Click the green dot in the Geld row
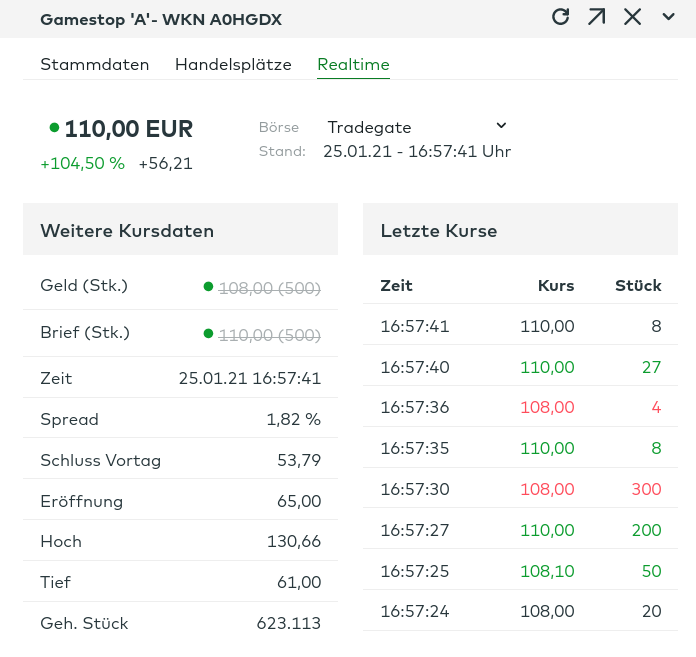 (x=208, y=287)
